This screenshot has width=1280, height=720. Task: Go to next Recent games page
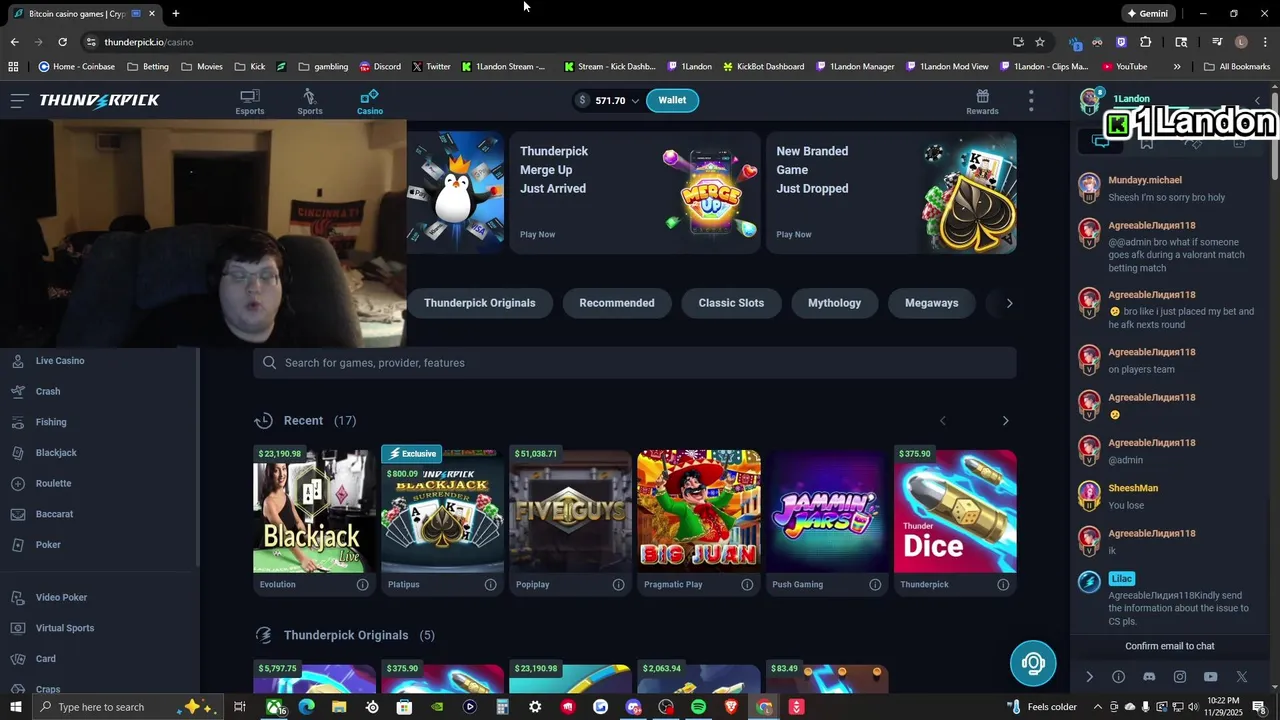1005,421
